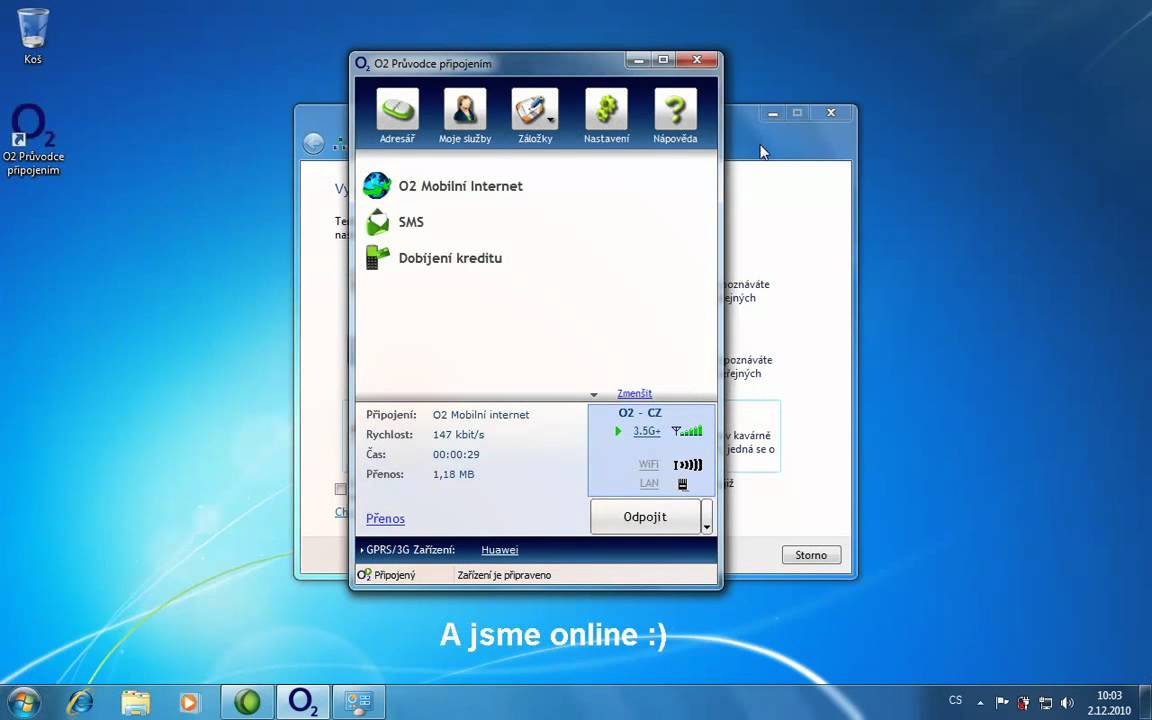
Task: Click the Zmenšit link
Action: click(634, 394)
